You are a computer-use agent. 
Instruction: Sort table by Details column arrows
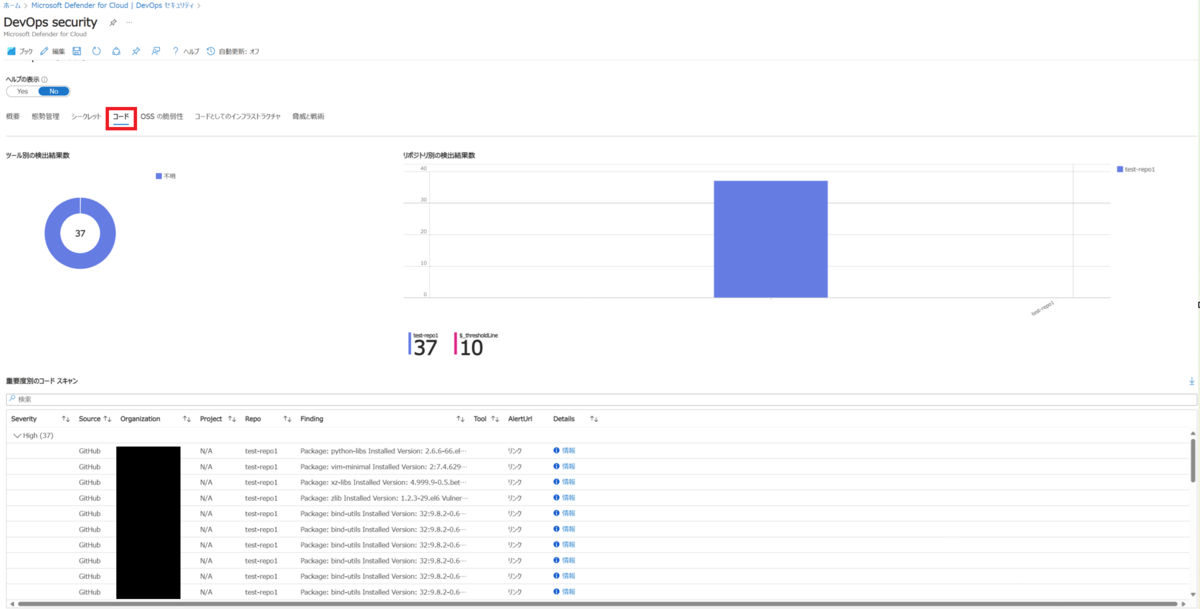tap(594, 419)
